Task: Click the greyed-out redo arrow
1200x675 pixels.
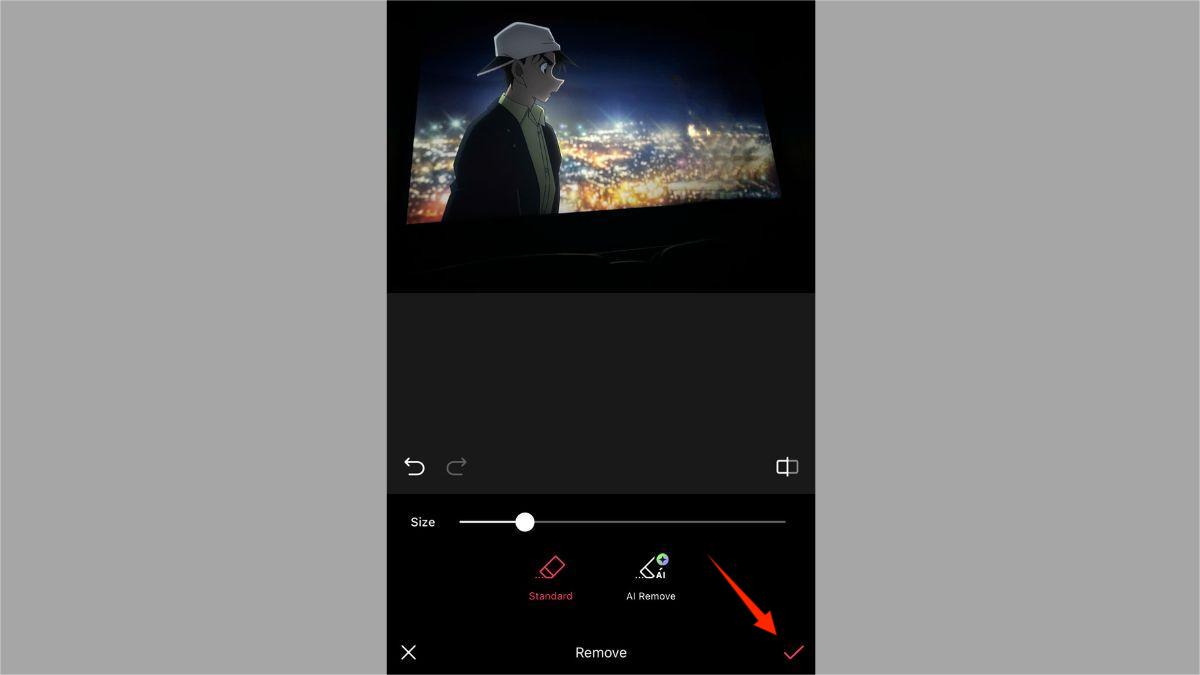Action: click(456, 467)
